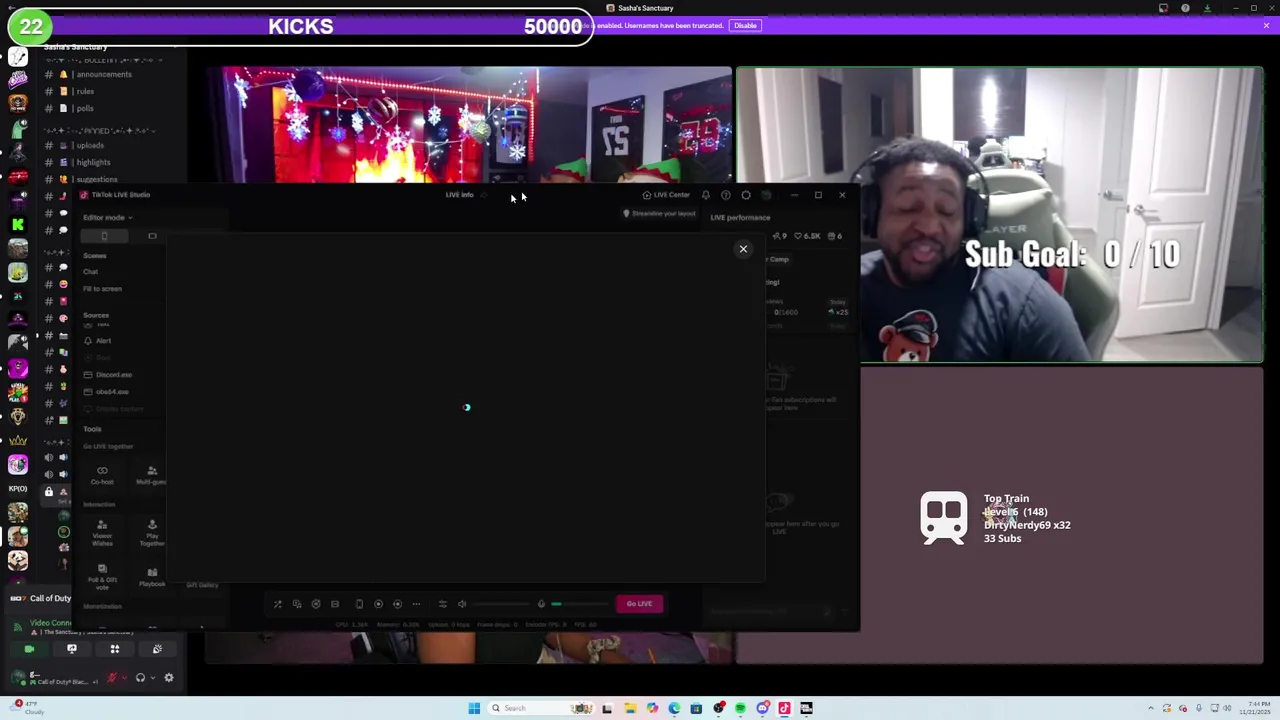
Task: Open the Poll & Gift vote tool
Action: pos(102,576)
